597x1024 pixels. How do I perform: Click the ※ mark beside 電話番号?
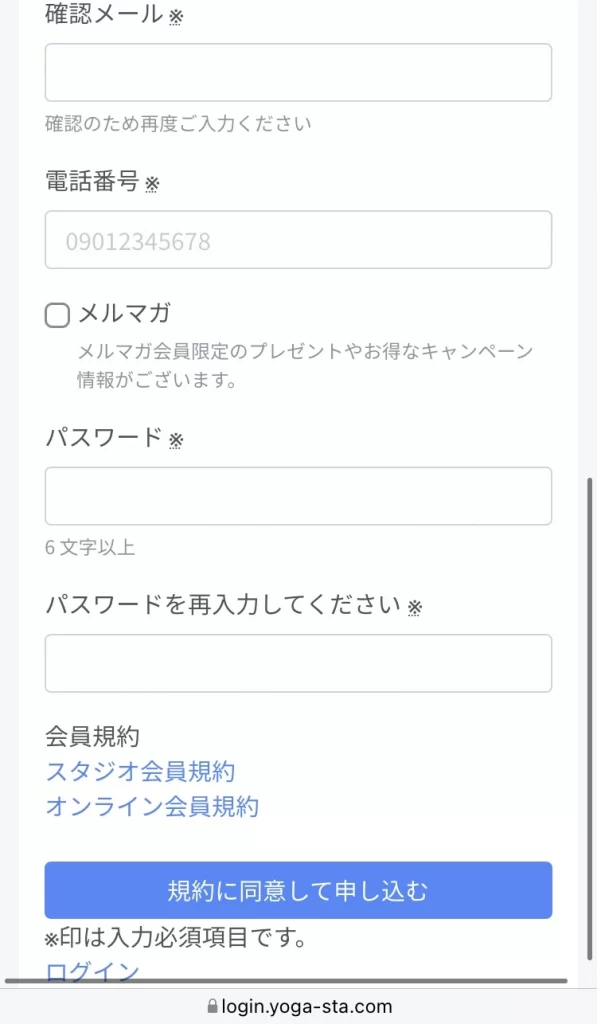pos(152,185)
